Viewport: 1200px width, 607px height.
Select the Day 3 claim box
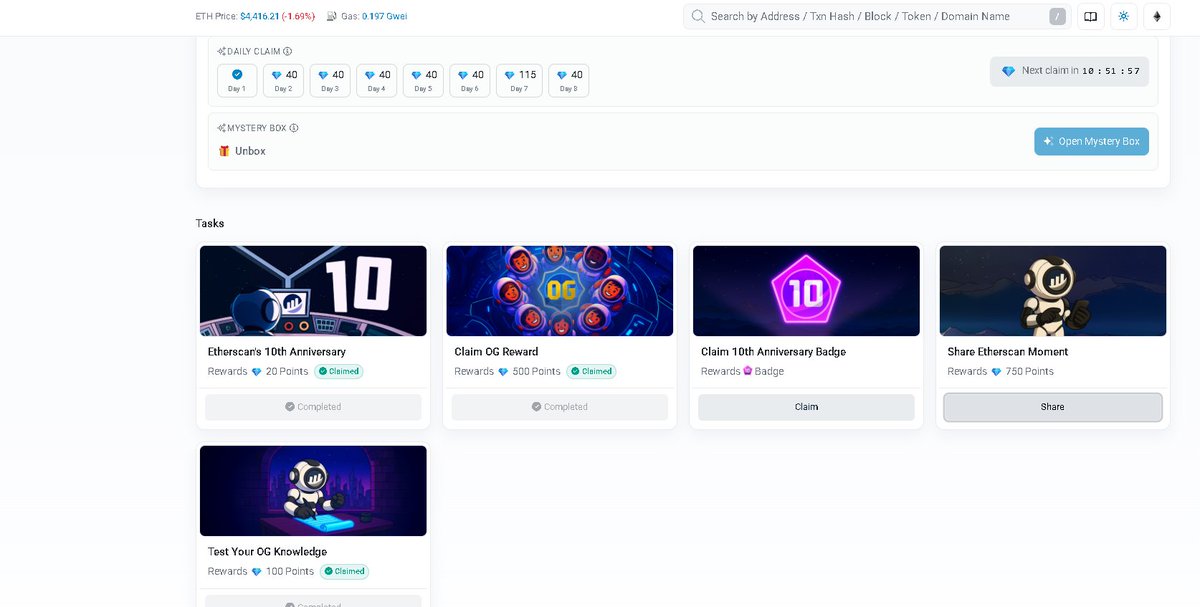click(330, 80)
